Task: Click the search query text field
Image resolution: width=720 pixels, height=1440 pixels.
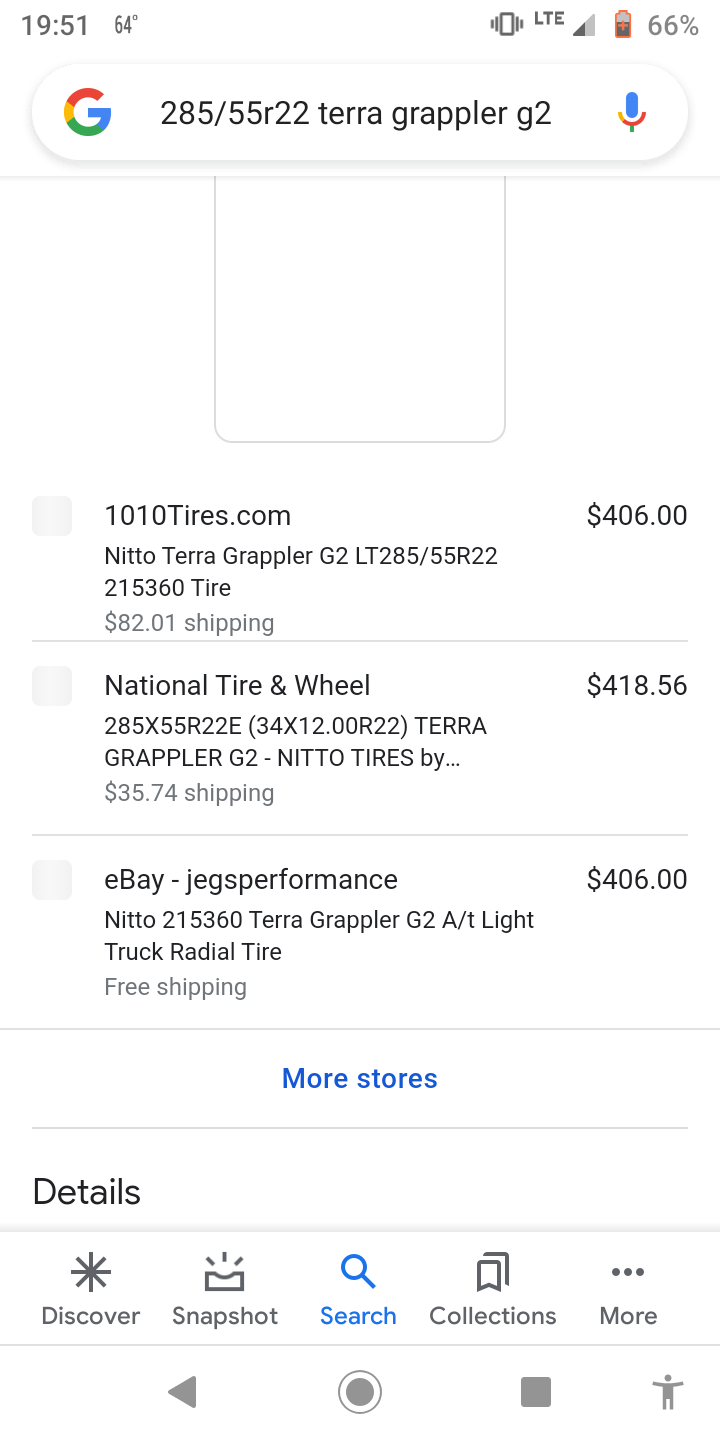Action: click(x=356, y=113)
